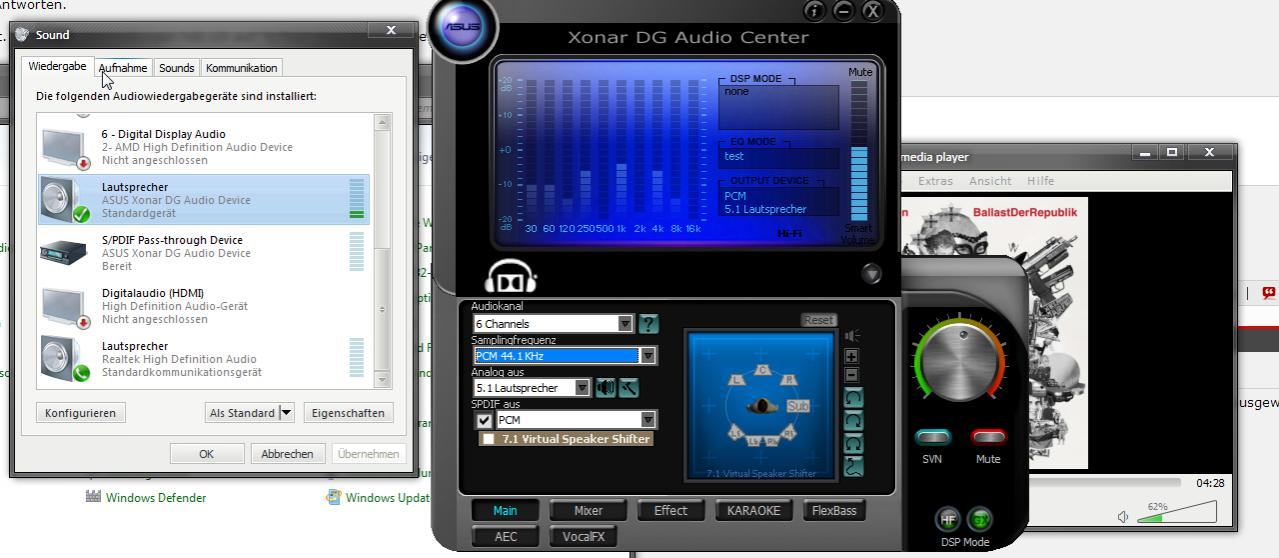This screenshot has width=1279, height=558.
Task: Click the green GX DSP mode button
Action: tap(980, 519)
